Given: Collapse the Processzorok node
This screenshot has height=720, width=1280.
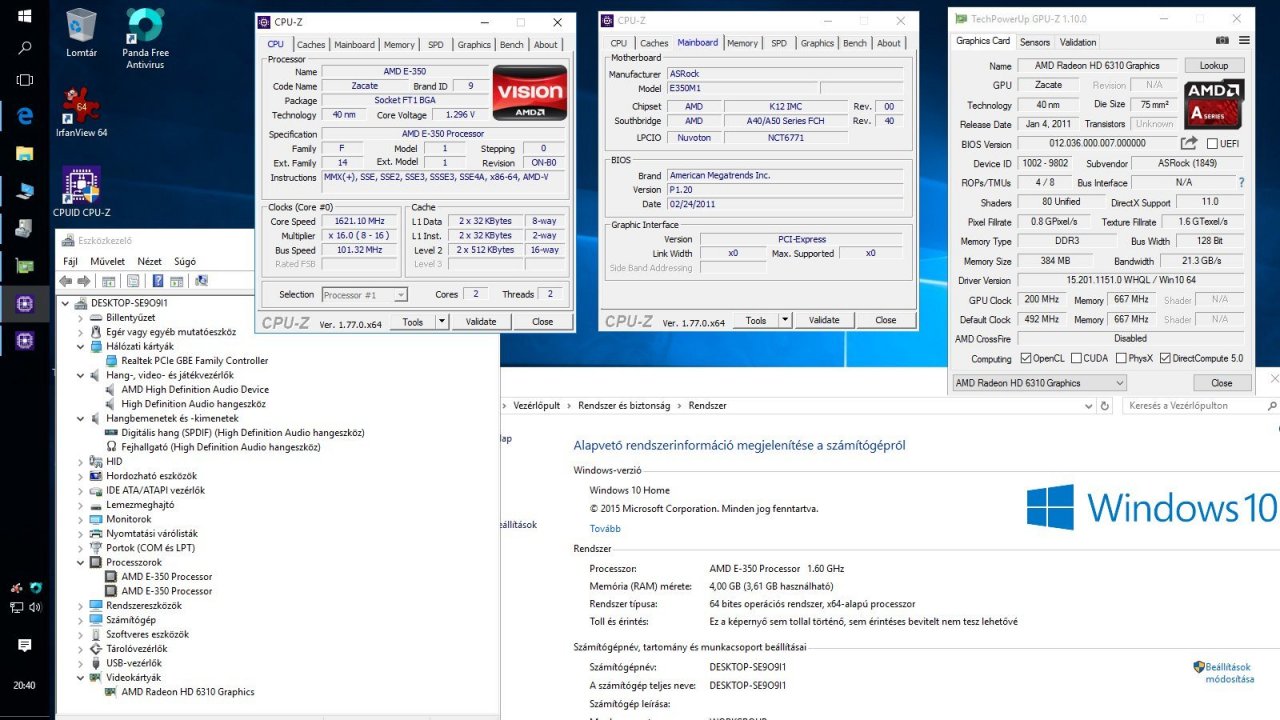Looking at the screenshot, I should pyautogui.click(x=81, y=562).
